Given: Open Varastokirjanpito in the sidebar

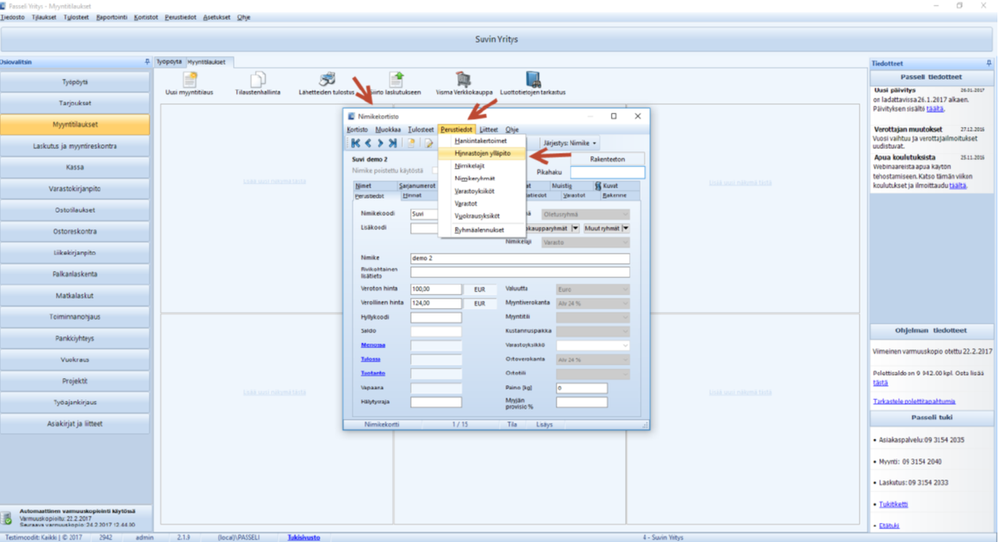Looking at the screenshot, I should click(75, 189).
